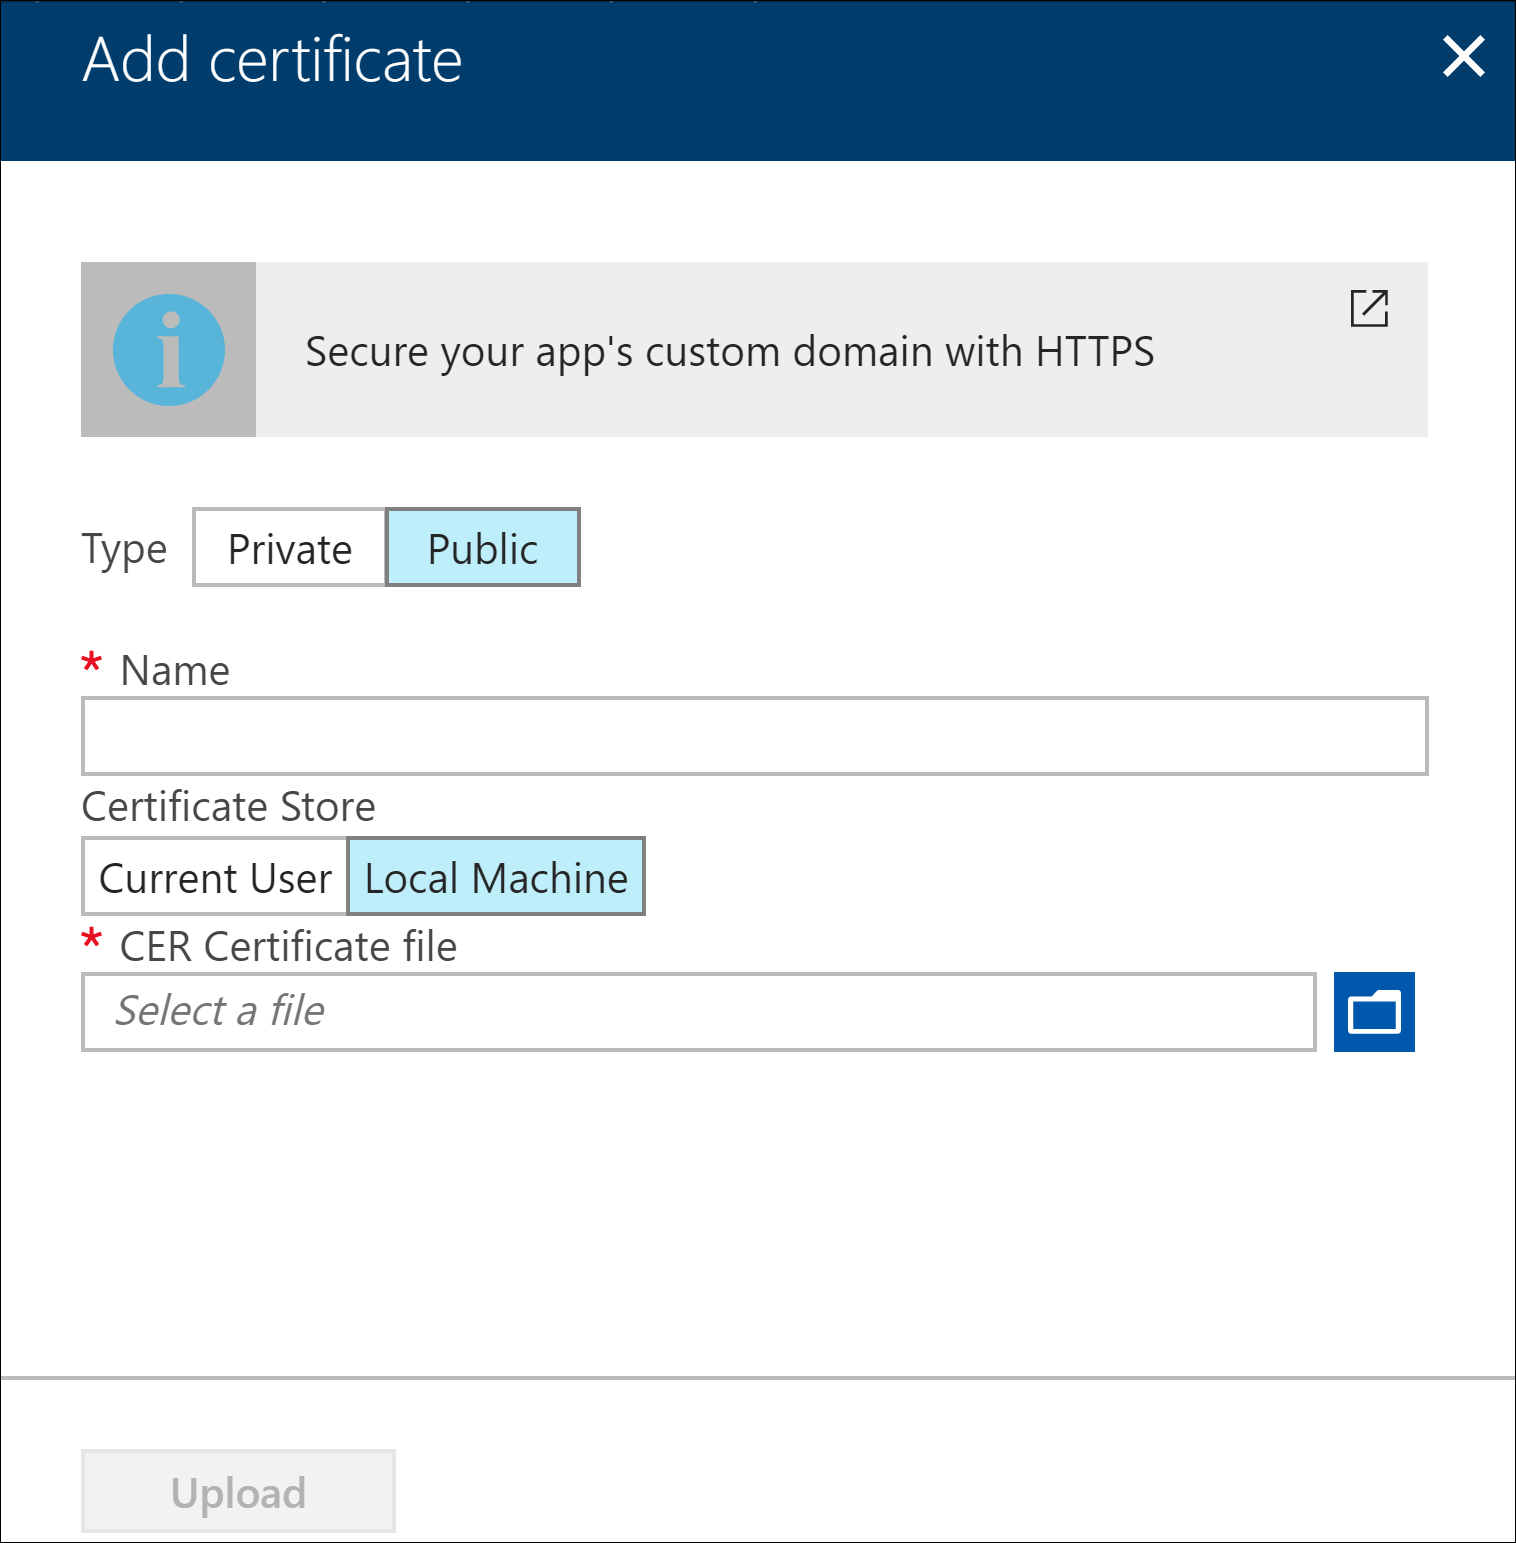Screen dimensions: 1516x1543
Task: Open the external link icon in banner
Action: click(1368, 308)
